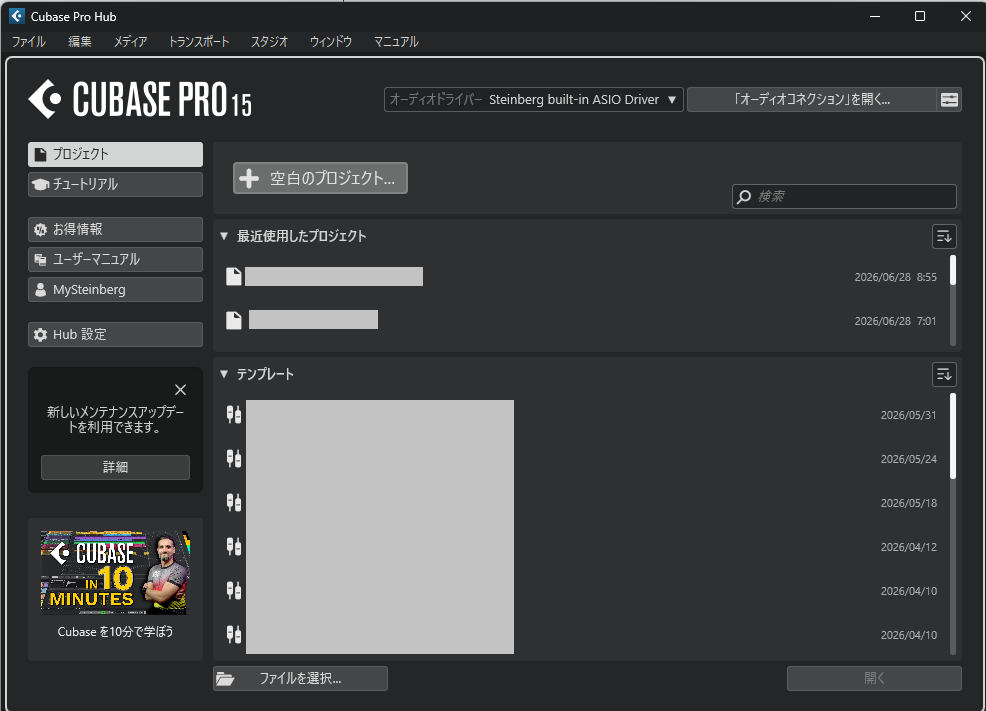Select the recent project dated 2026/06/28 8:55
Viewport: 986px width, 711px height.
pyautogui.click(x=582, y=277)
